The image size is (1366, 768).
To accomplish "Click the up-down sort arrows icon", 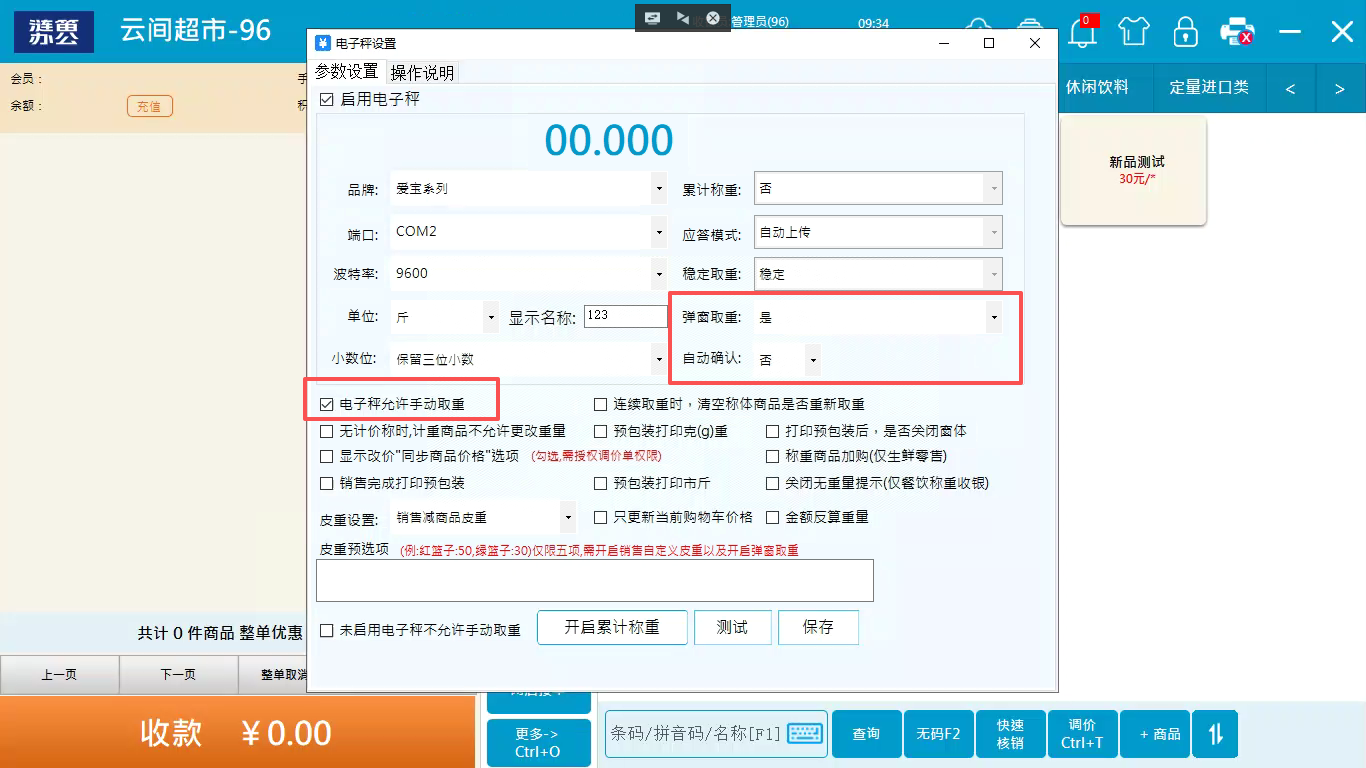I will pos(1215,733).
